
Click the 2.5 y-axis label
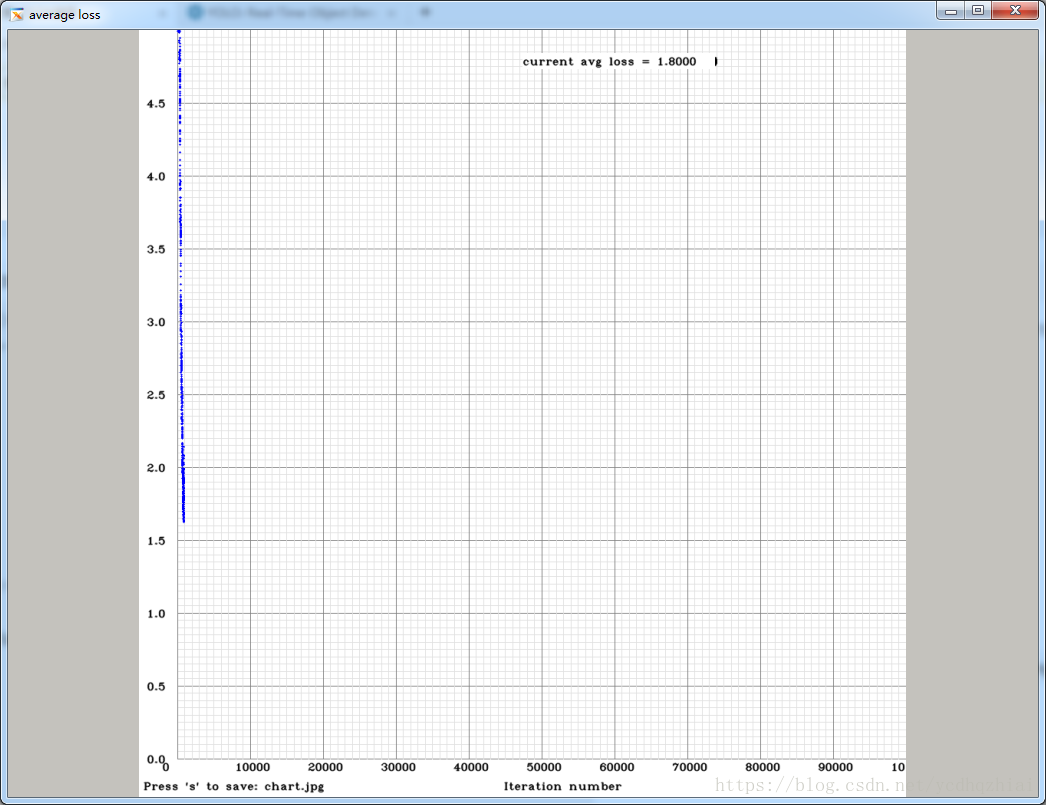pos(156,395)
